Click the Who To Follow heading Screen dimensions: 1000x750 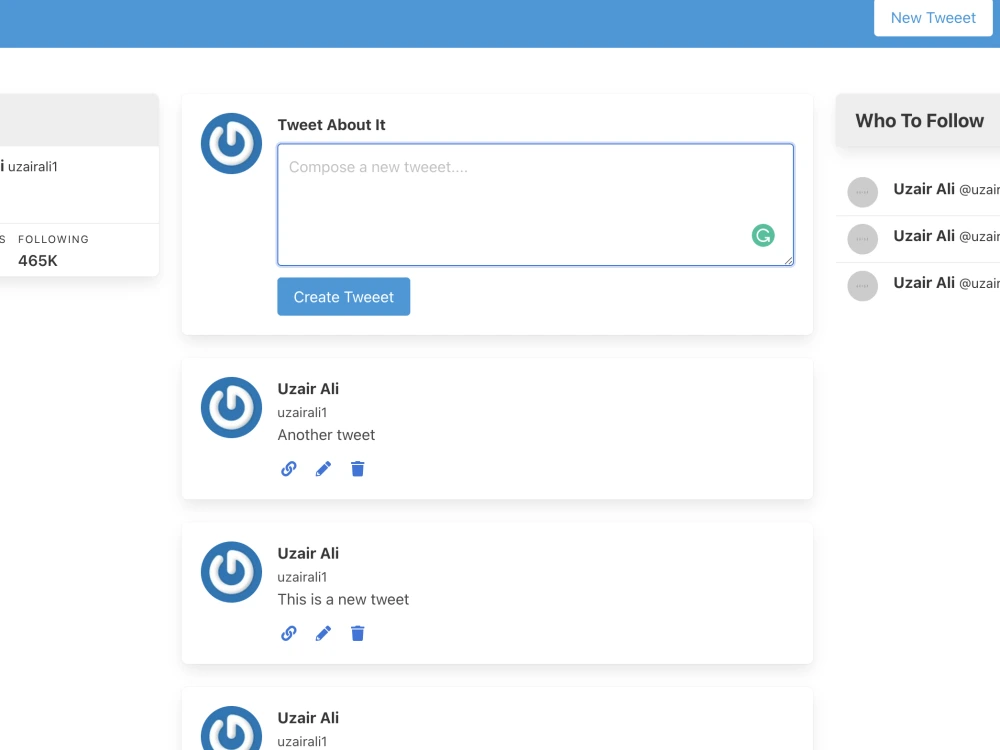[x=919, y=121]
